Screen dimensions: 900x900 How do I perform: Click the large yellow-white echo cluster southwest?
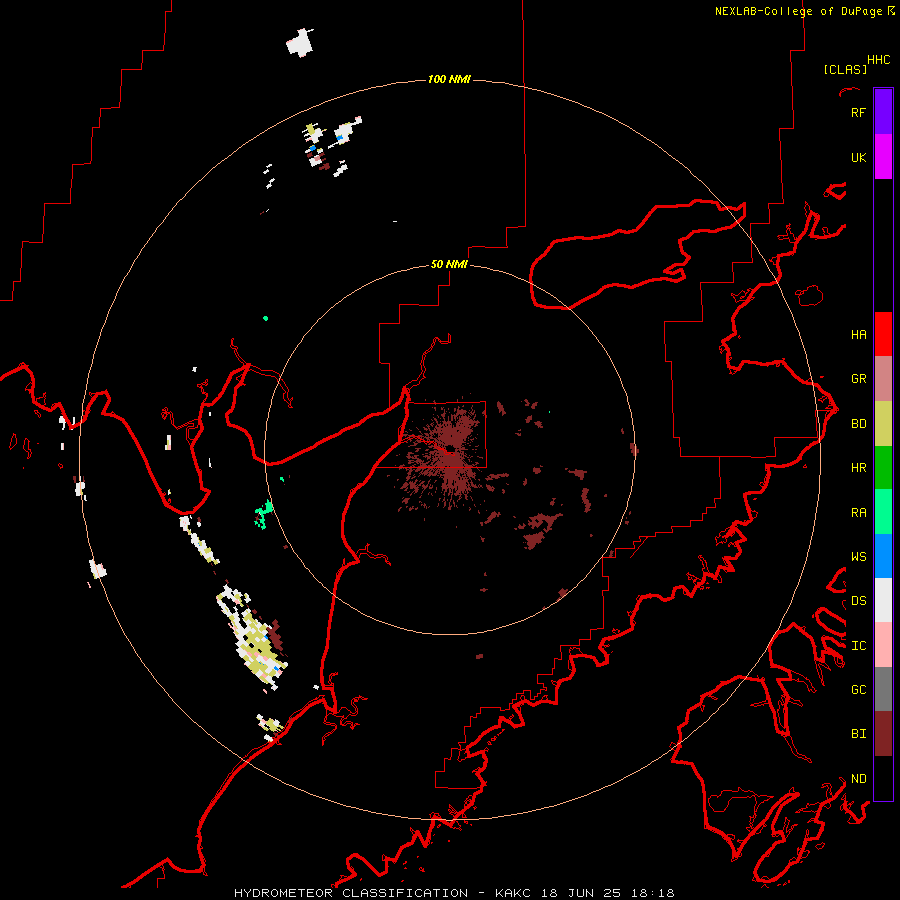pyautogui.click(x=253, y=638)
